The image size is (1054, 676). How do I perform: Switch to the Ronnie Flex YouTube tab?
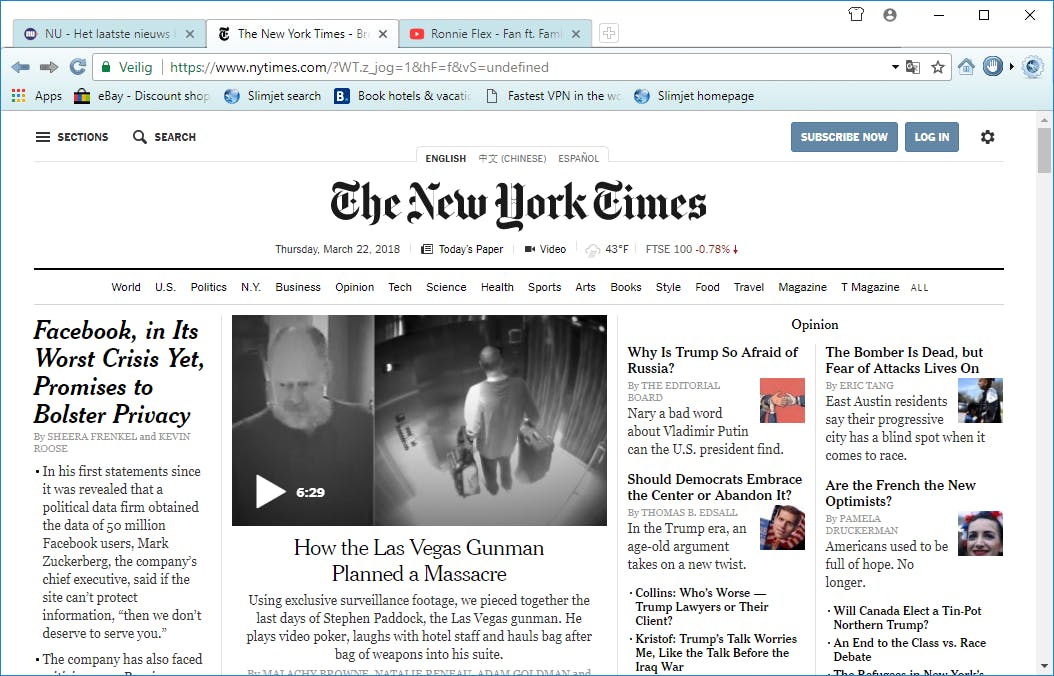495,34
